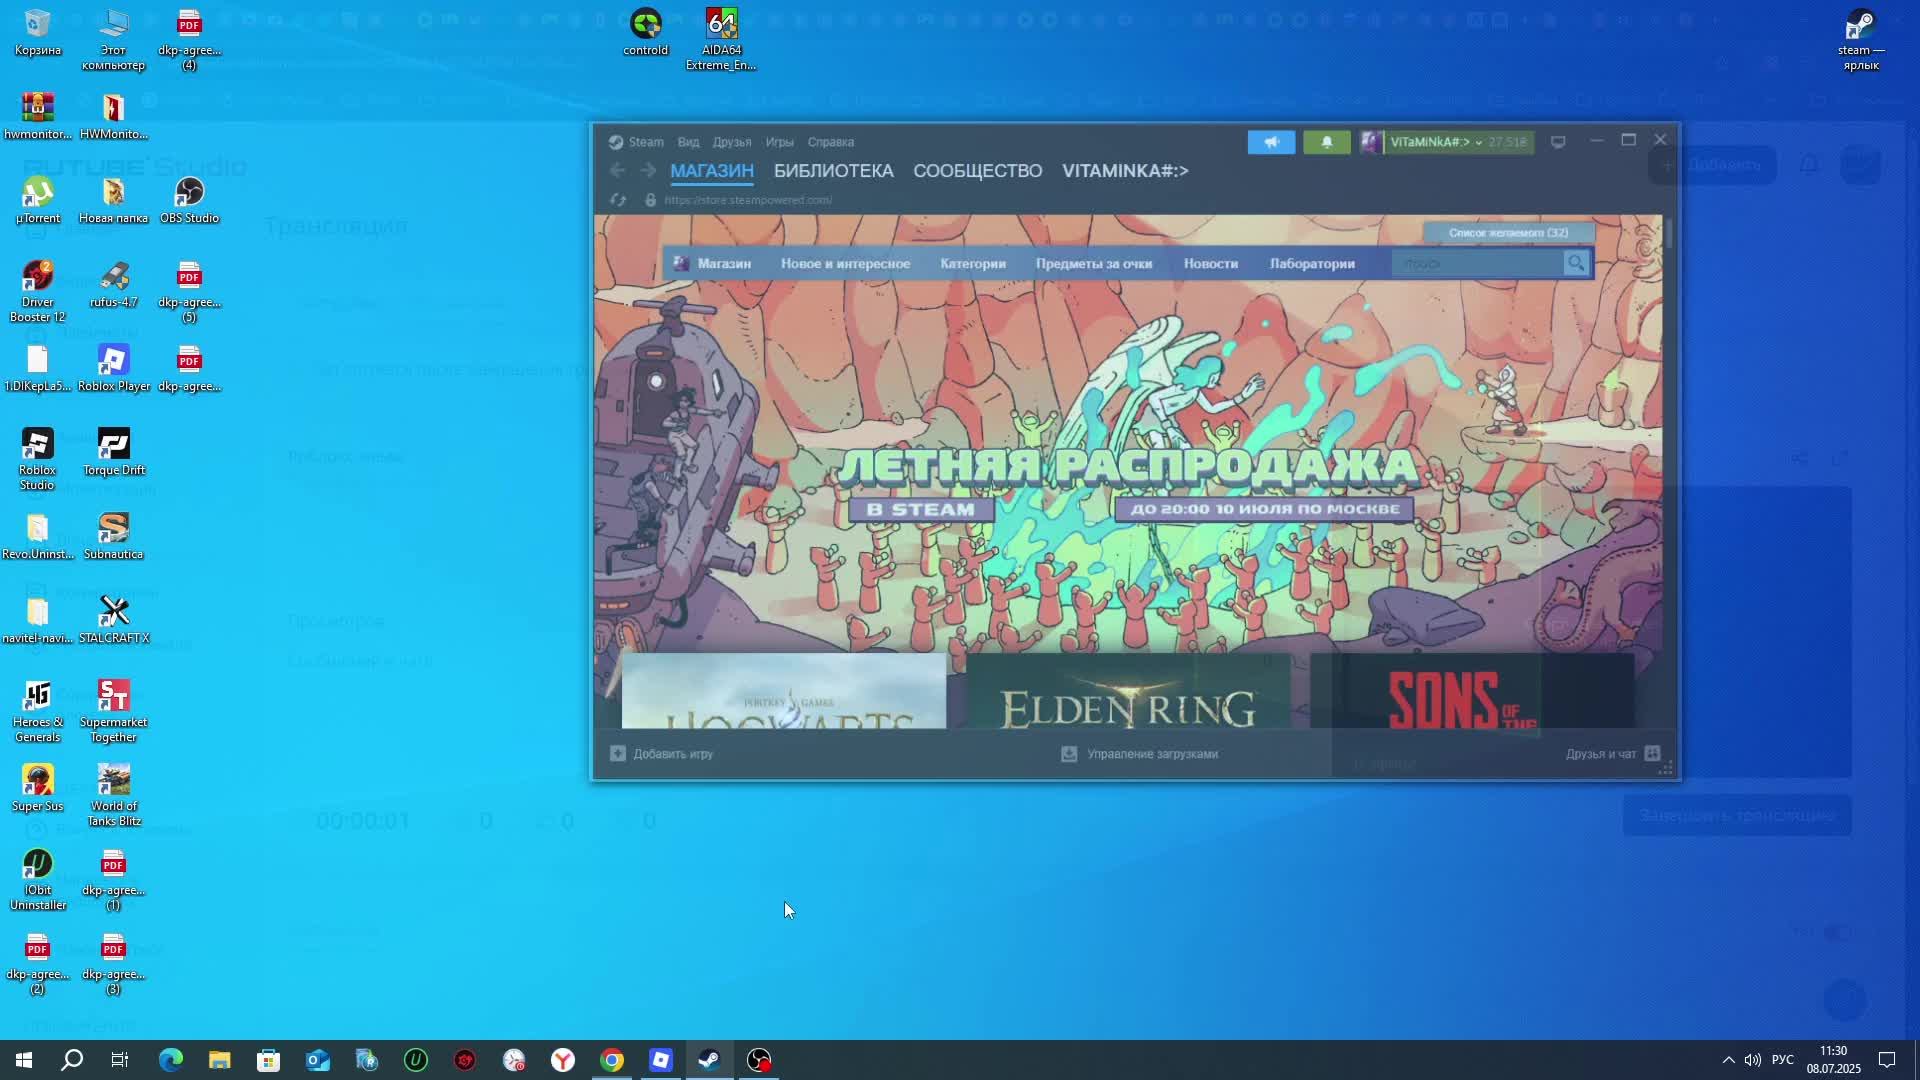Switch to the БИБЛИОТЕКА tab
Screen dimensions: 1920x1080
click(x=834, y=171)
